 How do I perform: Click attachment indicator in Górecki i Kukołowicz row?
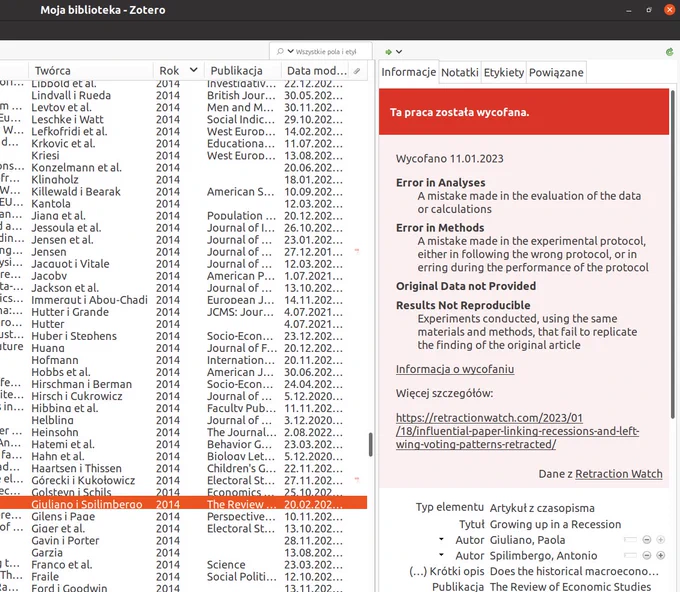357,480
